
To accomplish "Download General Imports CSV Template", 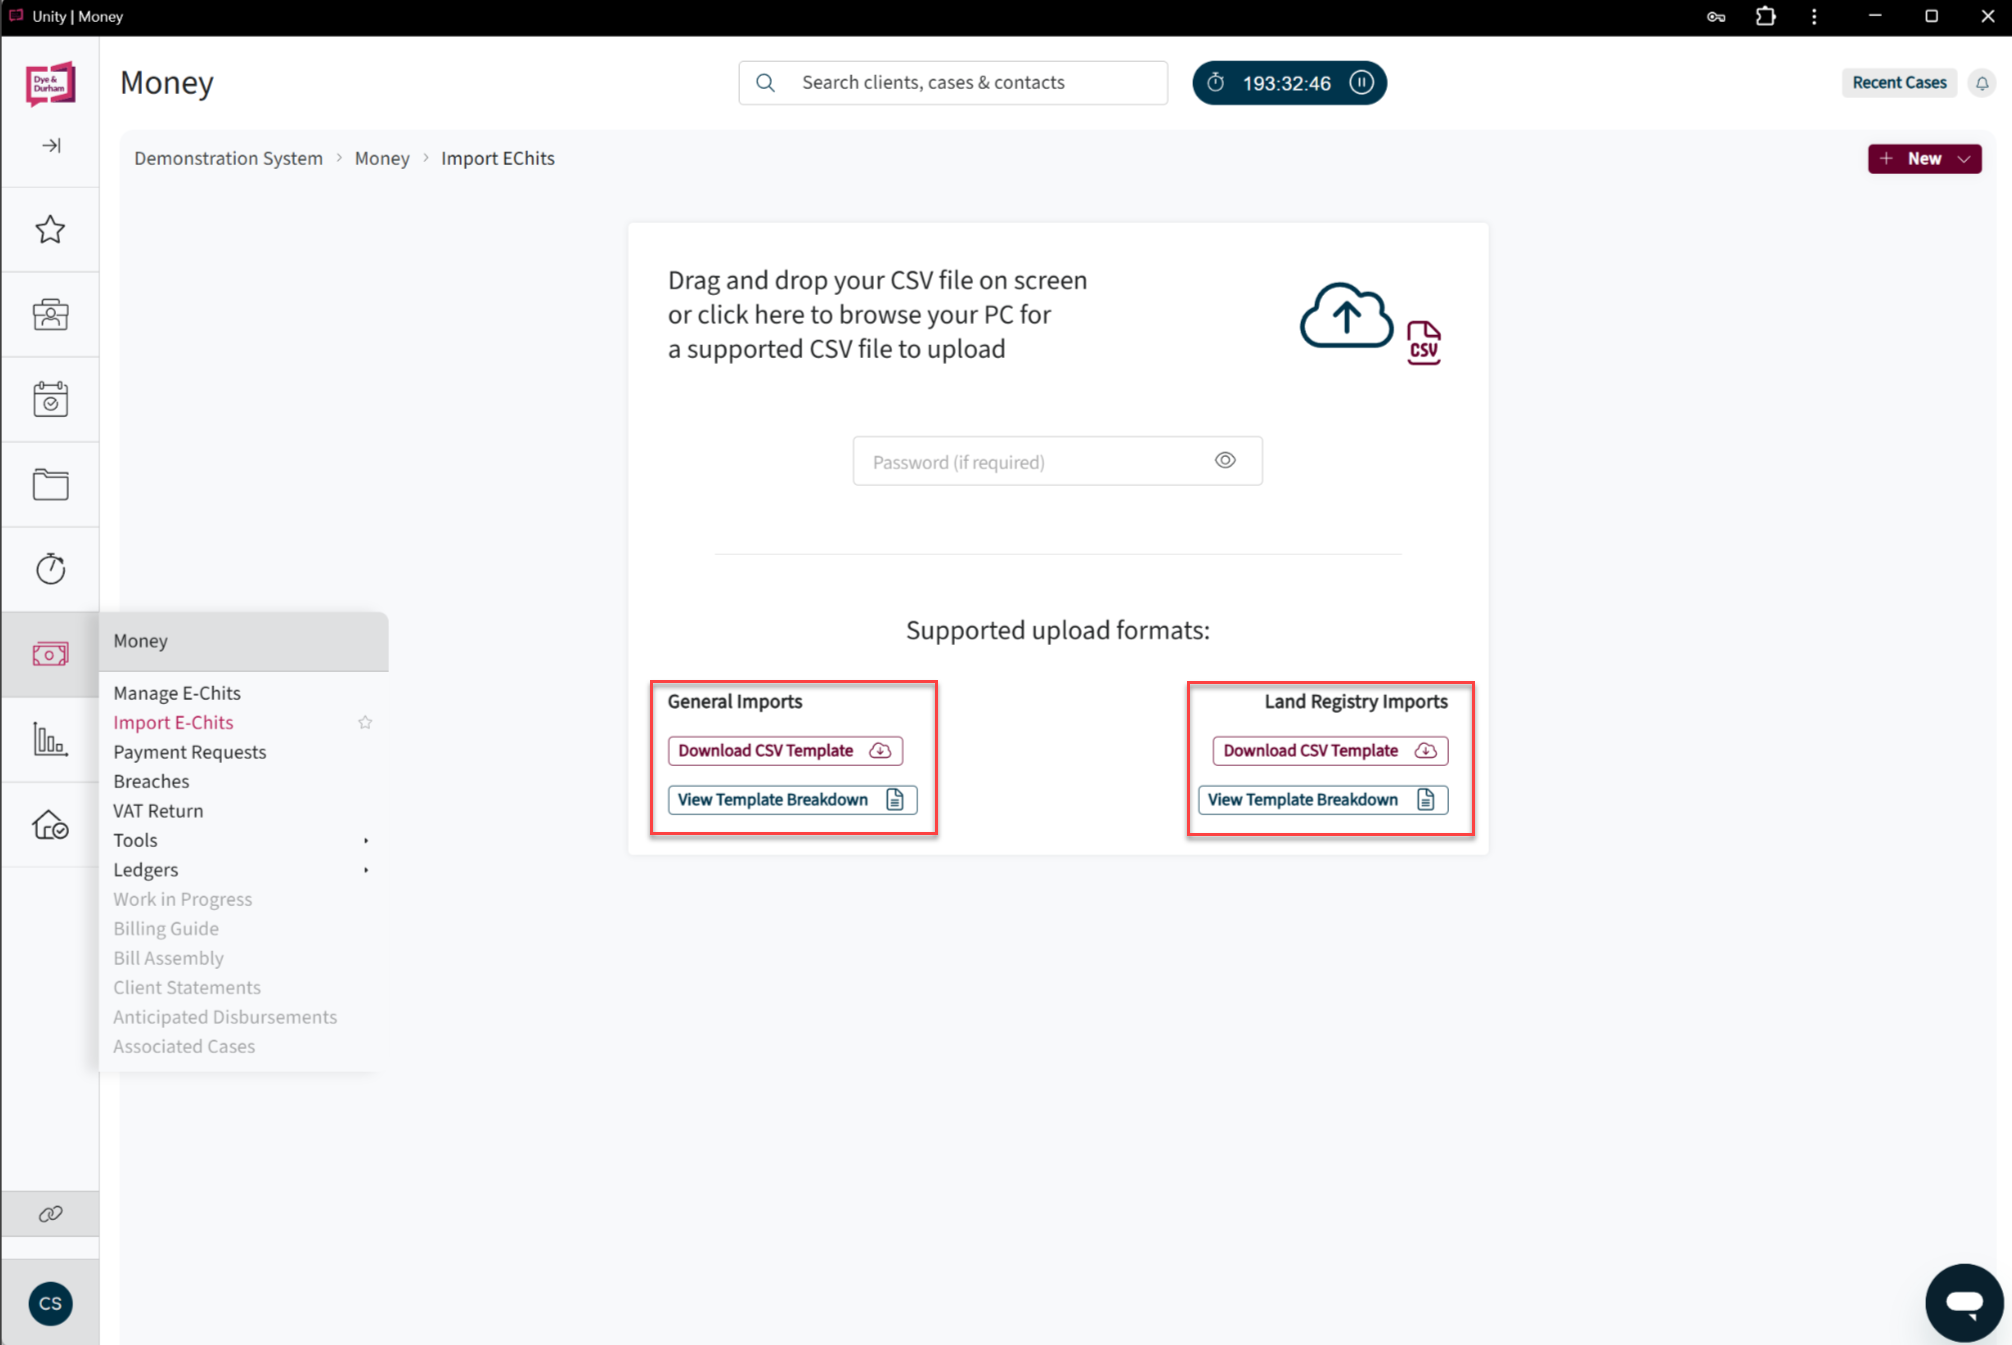I will [x=785, y=751].
